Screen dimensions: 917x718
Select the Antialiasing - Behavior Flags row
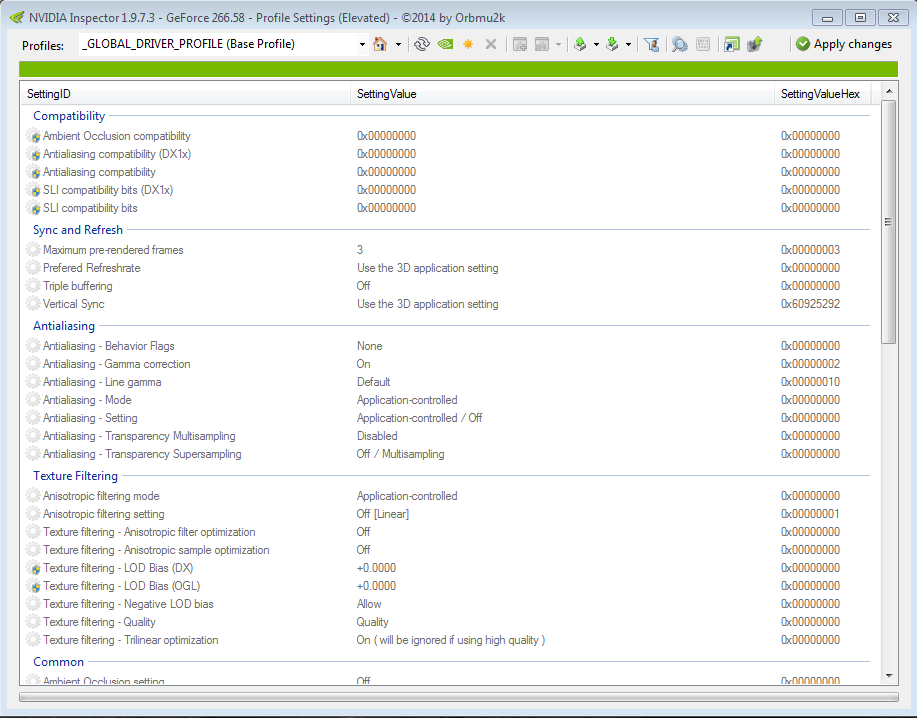click(448, 346)
